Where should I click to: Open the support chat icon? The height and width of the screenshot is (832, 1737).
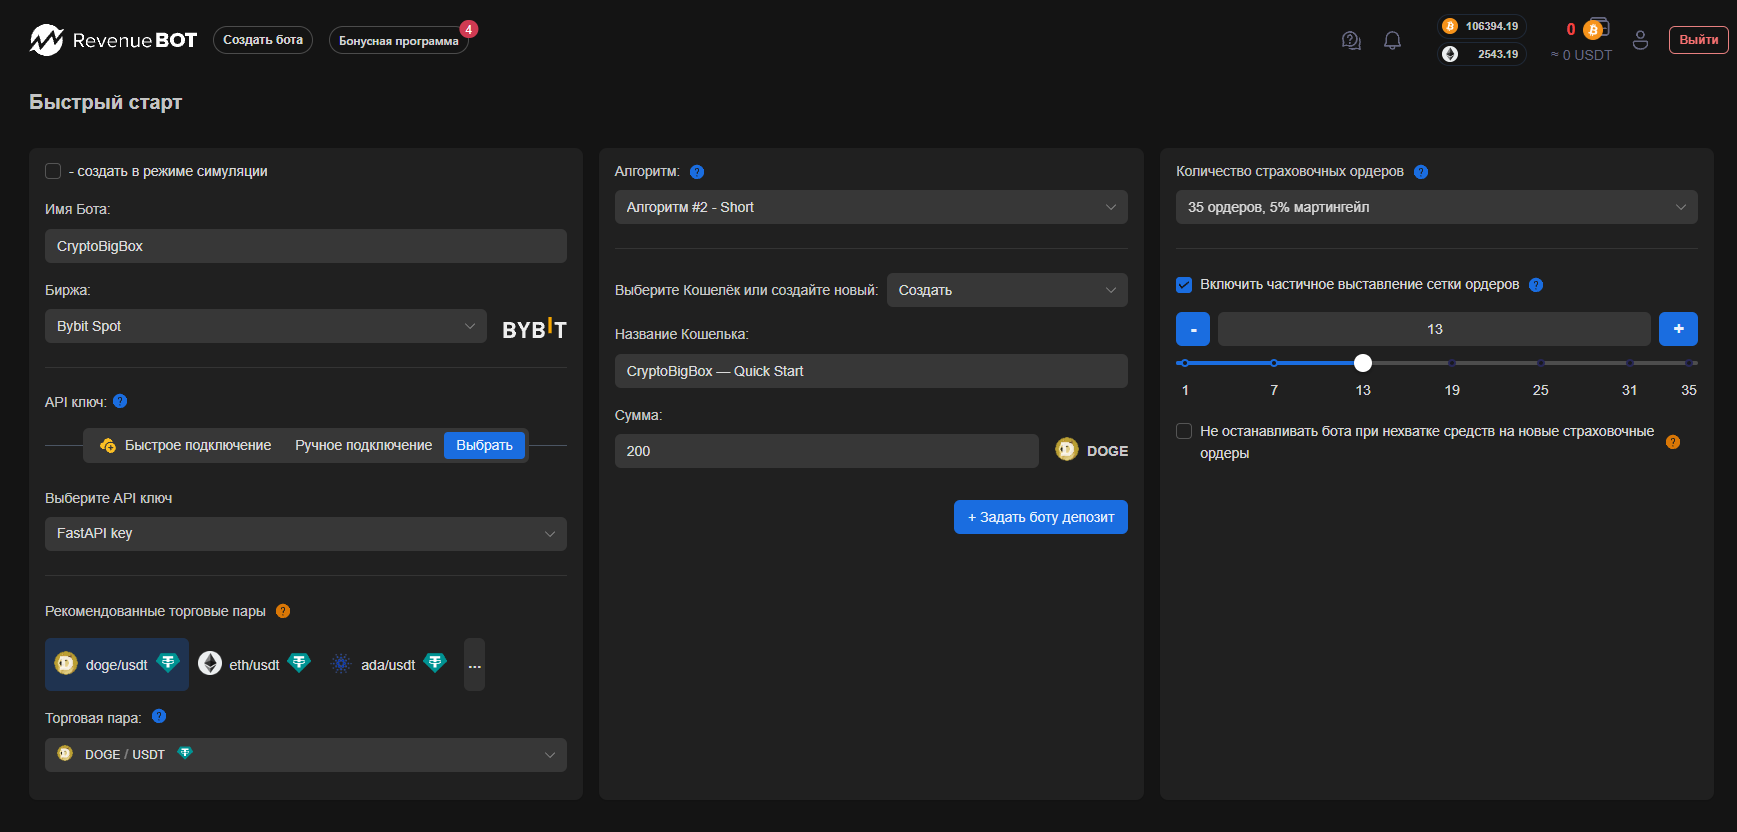(1351, 40)
